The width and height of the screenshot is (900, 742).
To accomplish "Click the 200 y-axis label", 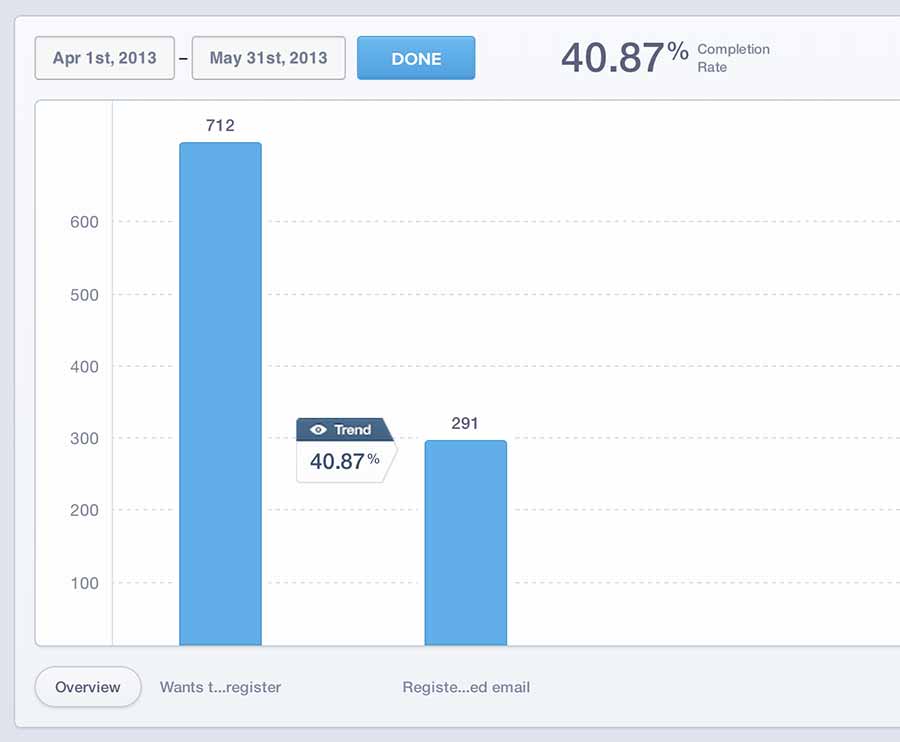I will pyautogui.click(x=84, y=510).
